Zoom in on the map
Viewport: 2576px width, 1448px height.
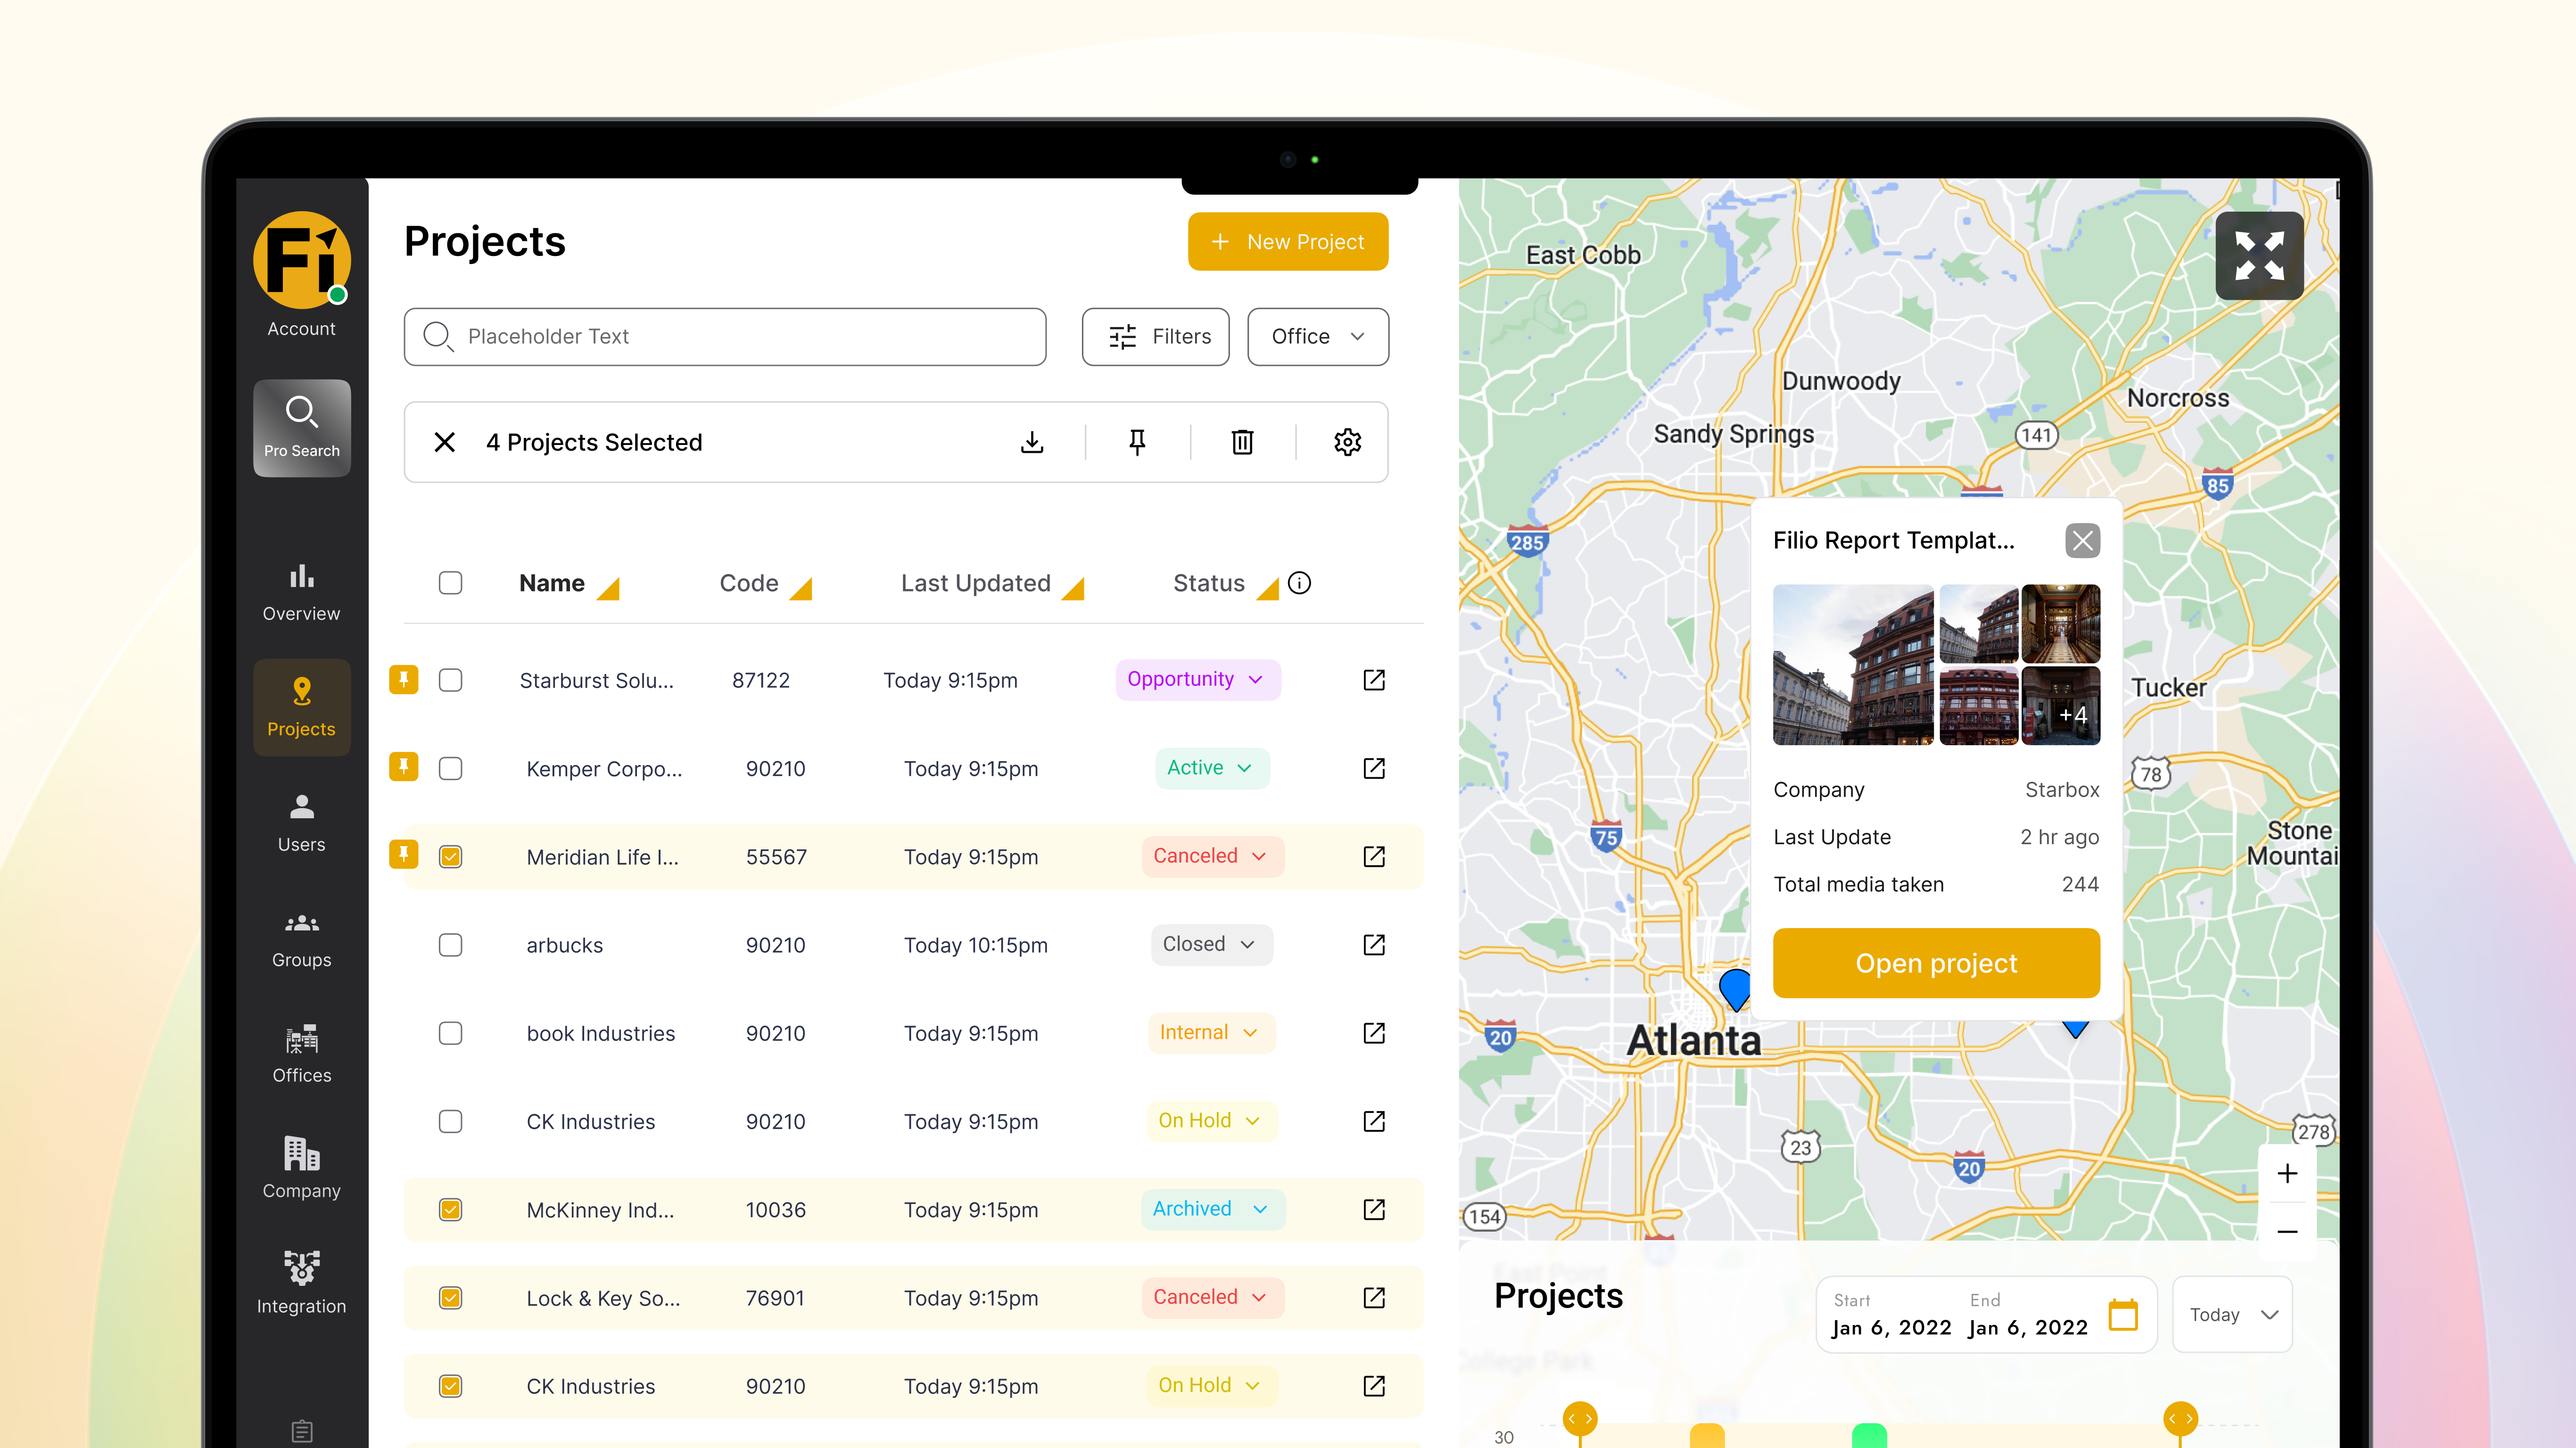(x=2287, y=1173)
